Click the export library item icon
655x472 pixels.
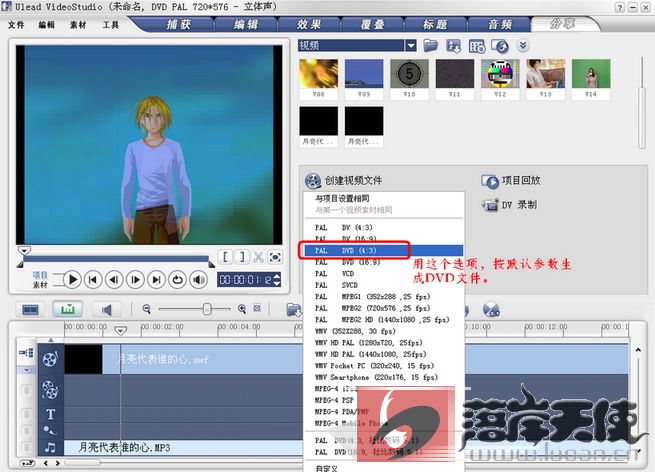(x=454, y=46)
